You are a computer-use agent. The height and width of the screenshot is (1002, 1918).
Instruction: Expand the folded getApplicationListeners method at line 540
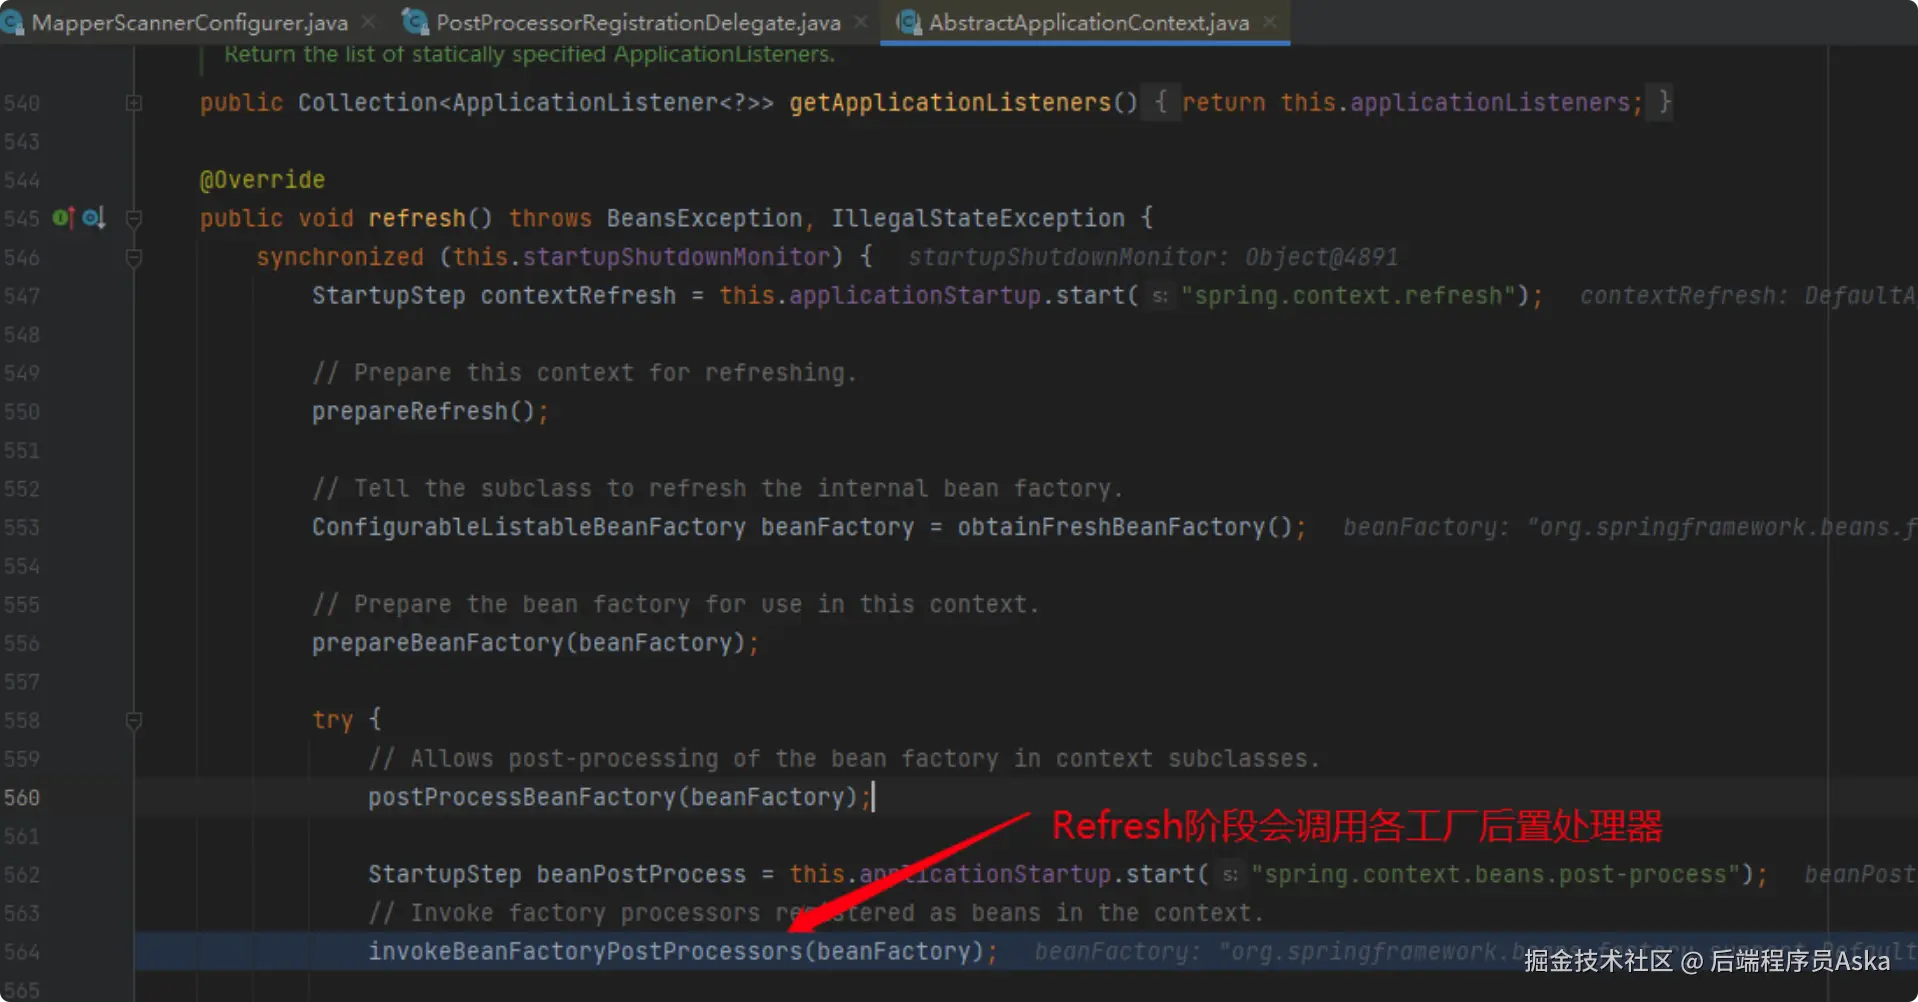point(134,103)
